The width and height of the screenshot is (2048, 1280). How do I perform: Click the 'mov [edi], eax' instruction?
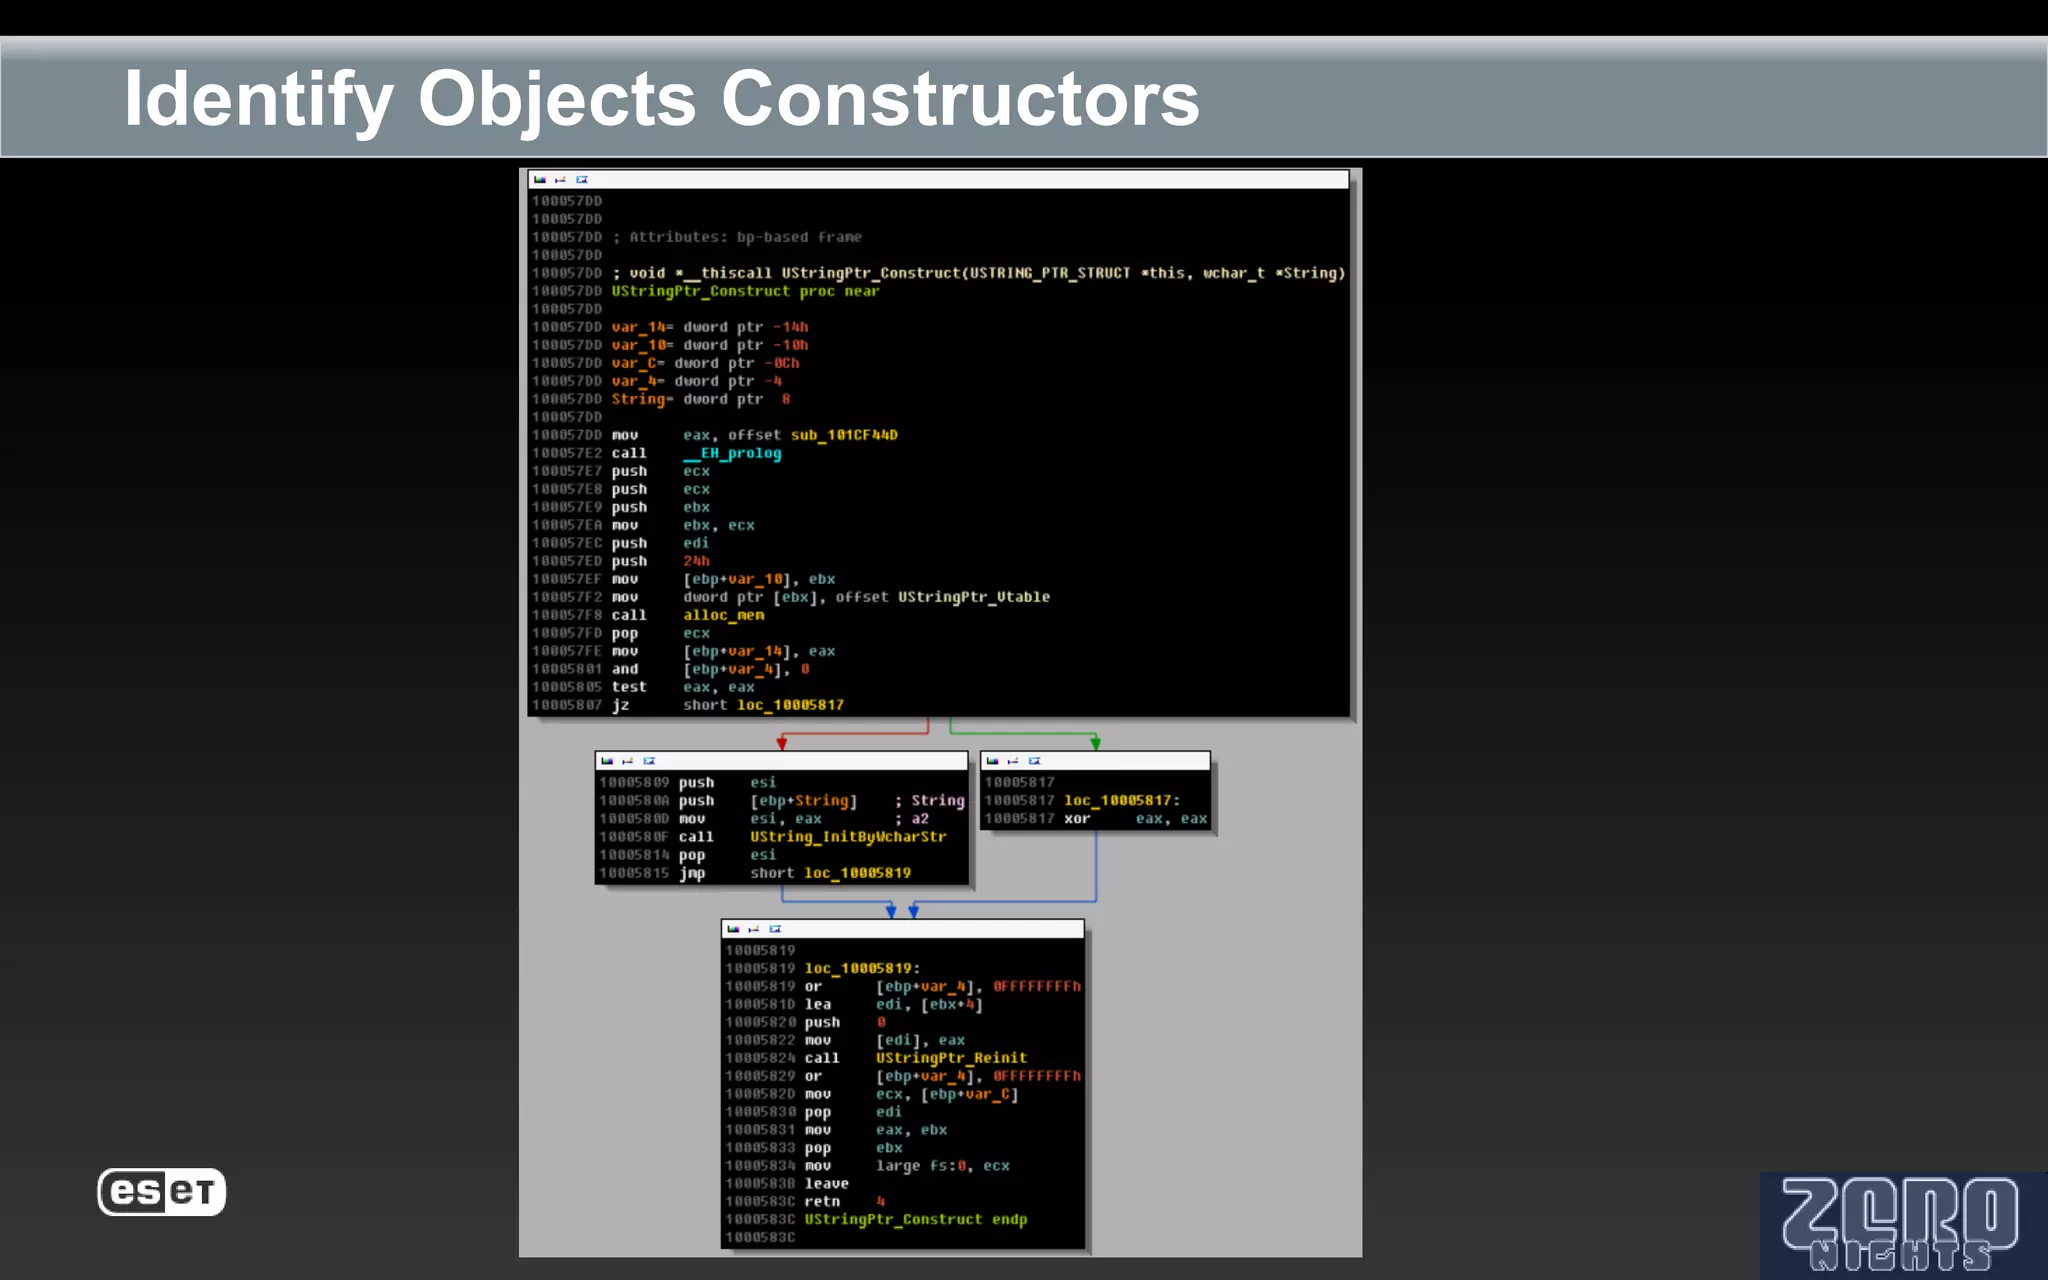[885, 1040]
